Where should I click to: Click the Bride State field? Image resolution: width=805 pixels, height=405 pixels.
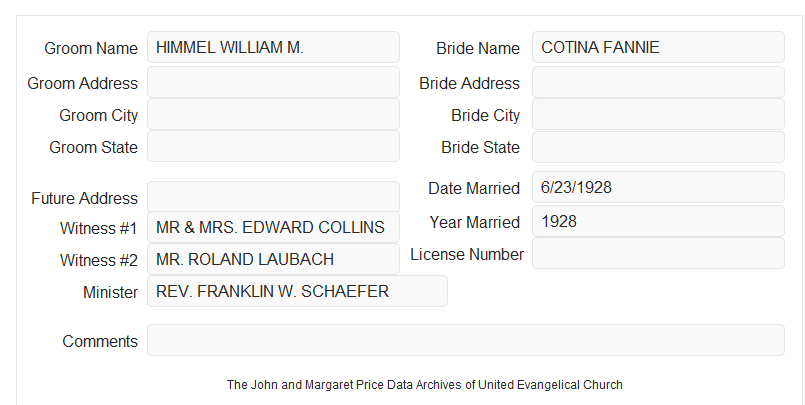[x=658, y=147]
